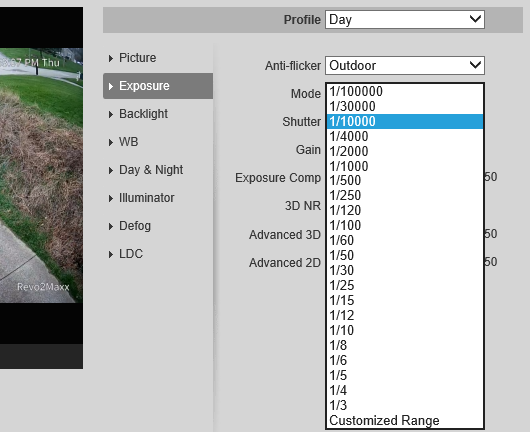Choose highlighted shutter speed 1/10000
The height and width of the screenshot is (432, 530).
[x=405, y=121]
